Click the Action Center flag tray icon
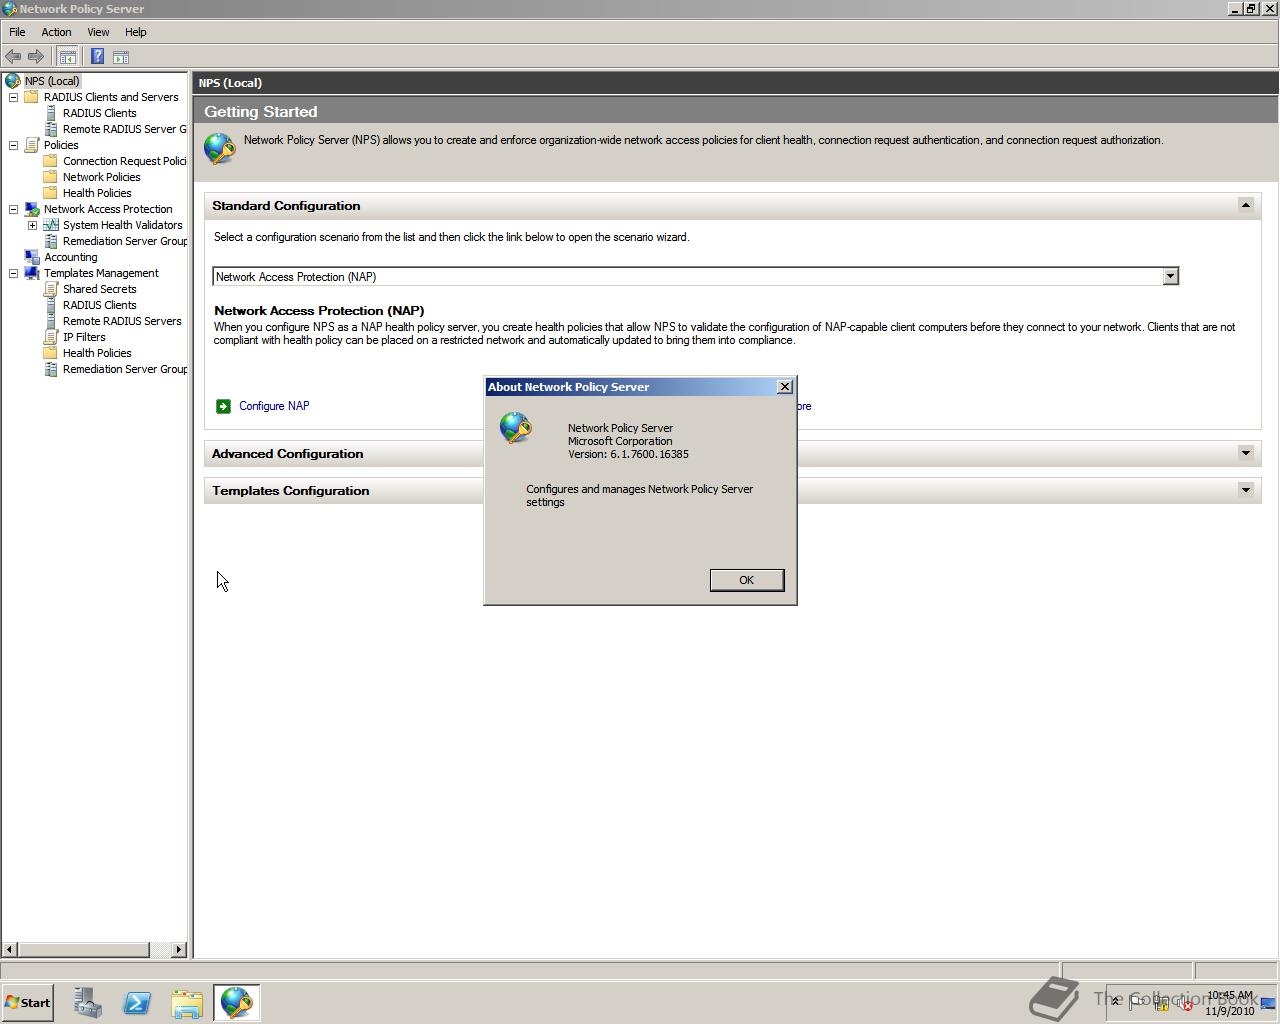The height and width of the screenshot is (1024, 1280). [1138, 1003]
